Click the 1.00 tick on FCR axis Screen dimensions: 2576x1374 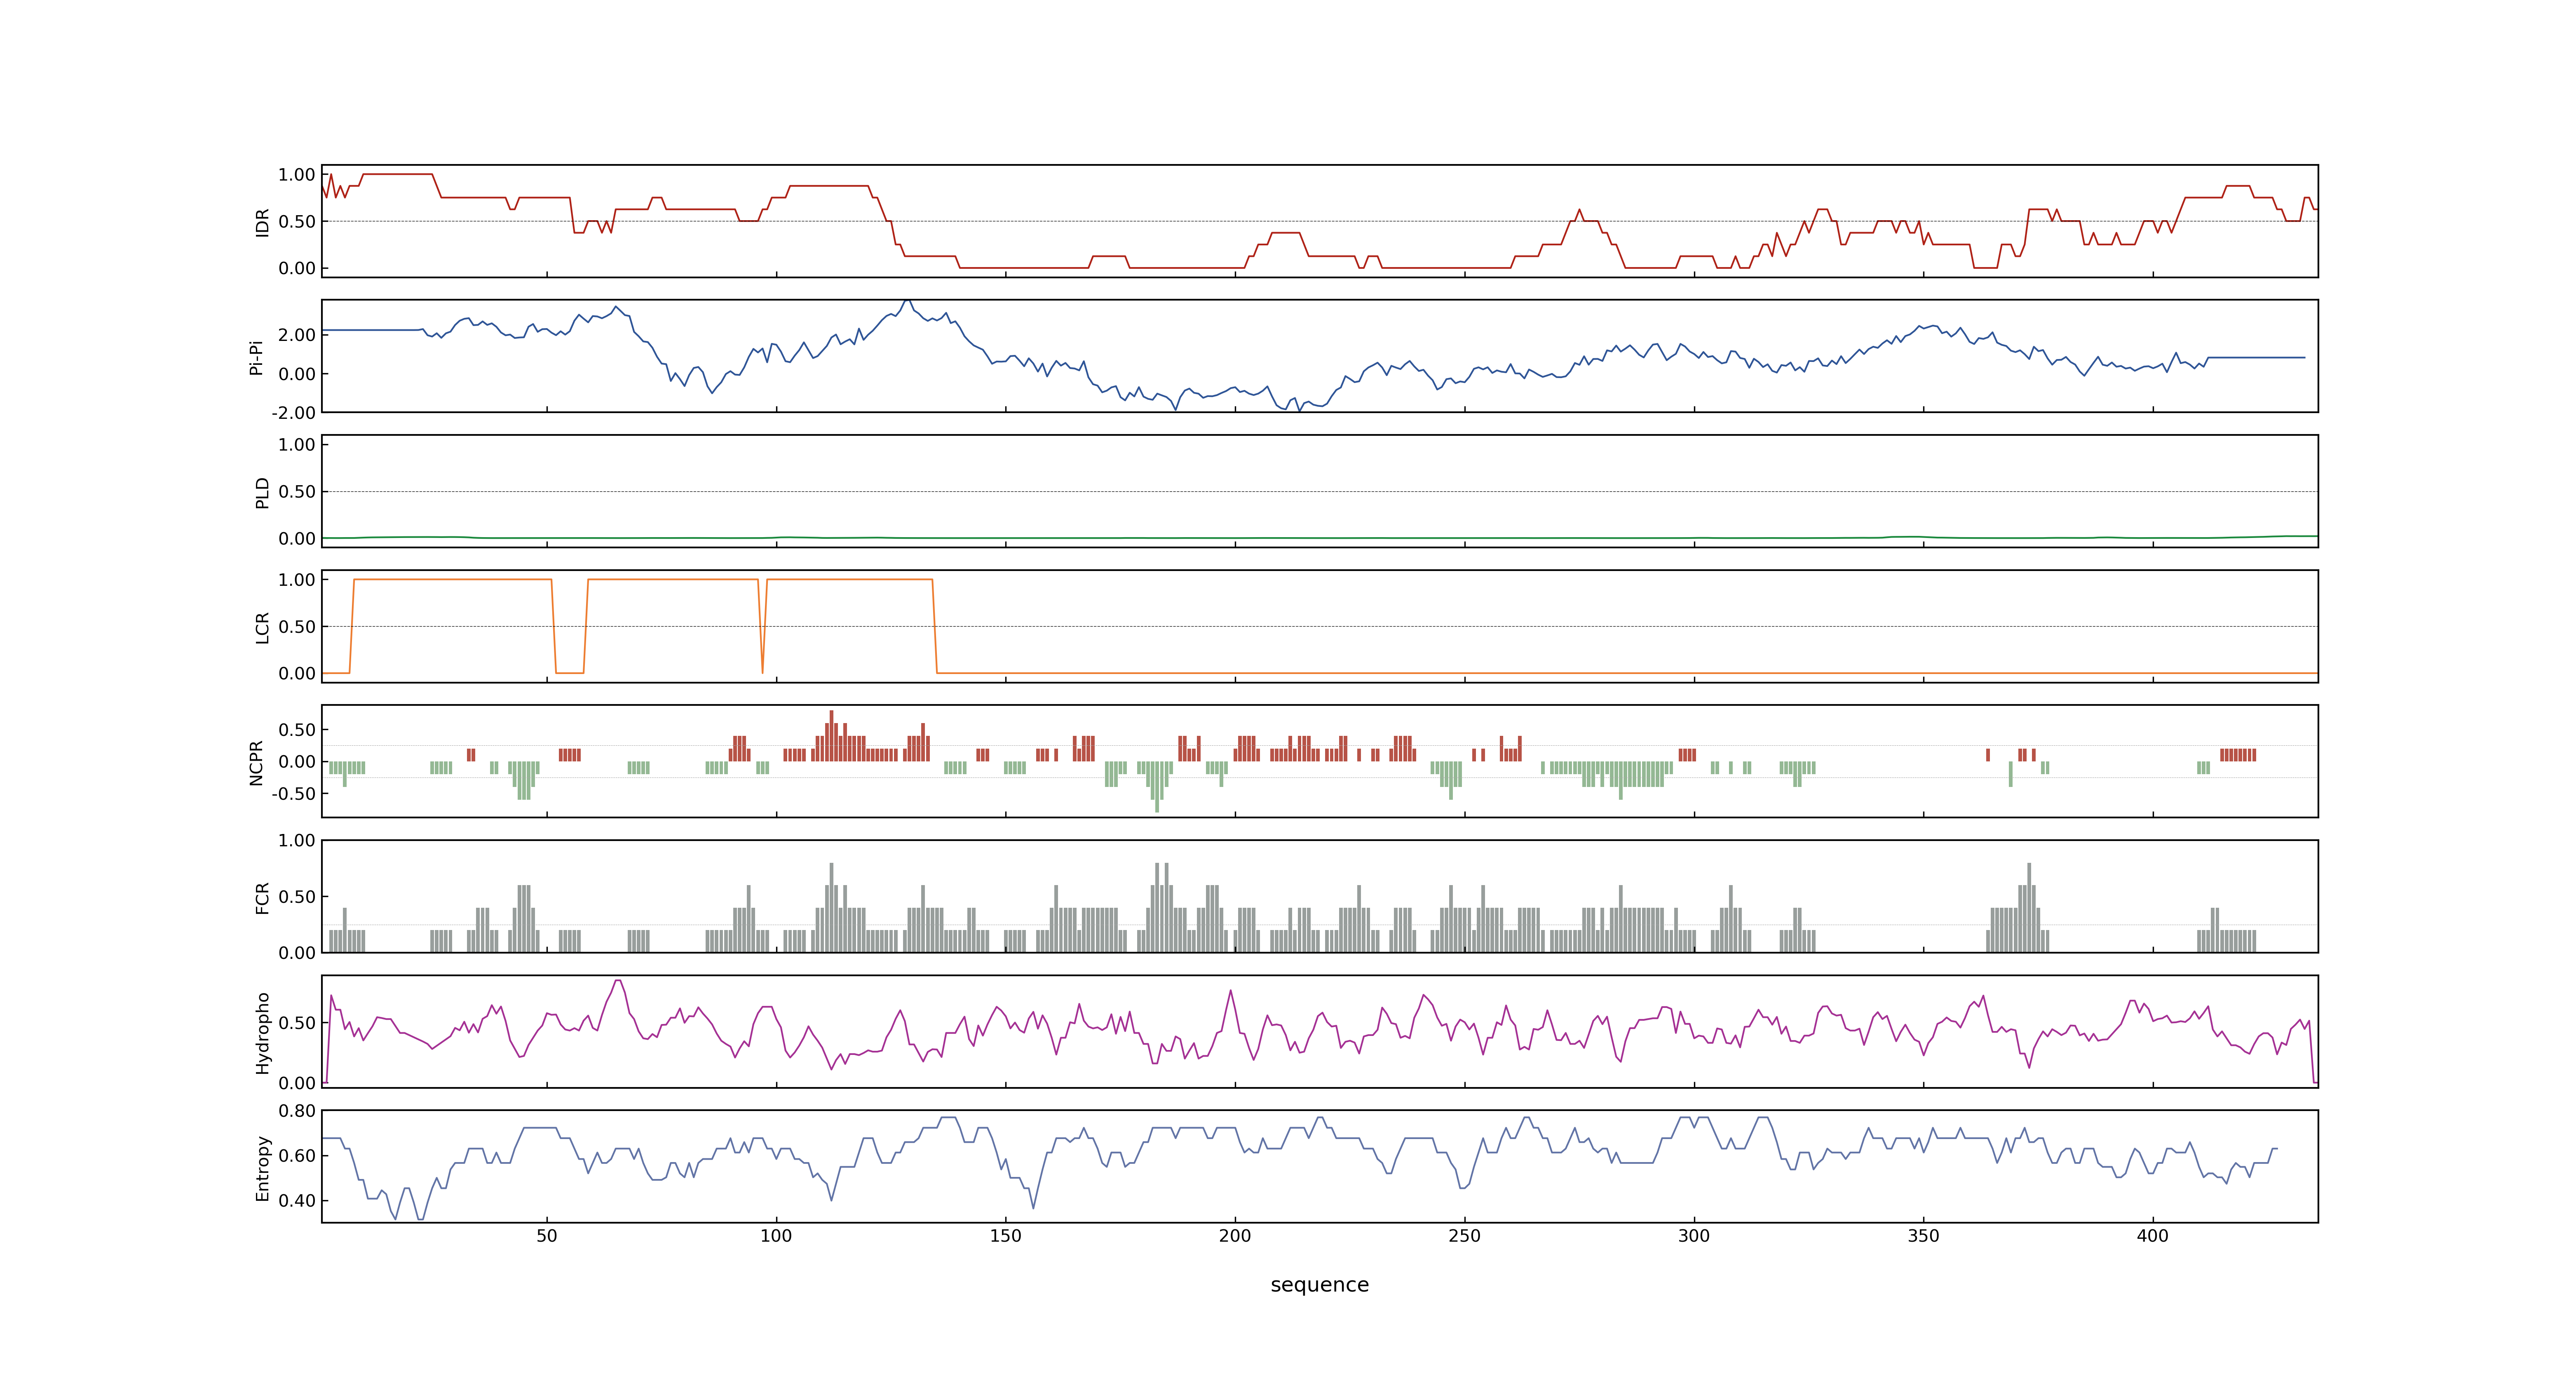(x=297, y=841)
